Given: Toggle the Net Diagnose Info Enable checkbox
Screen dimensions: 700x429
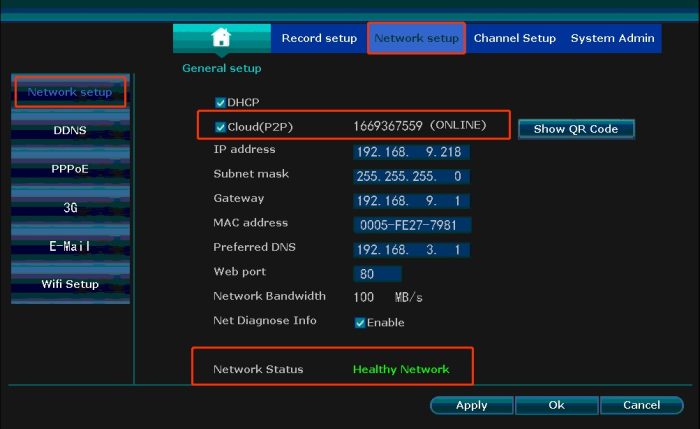Looking at the screenshot, I should click(x=360, y=323).
